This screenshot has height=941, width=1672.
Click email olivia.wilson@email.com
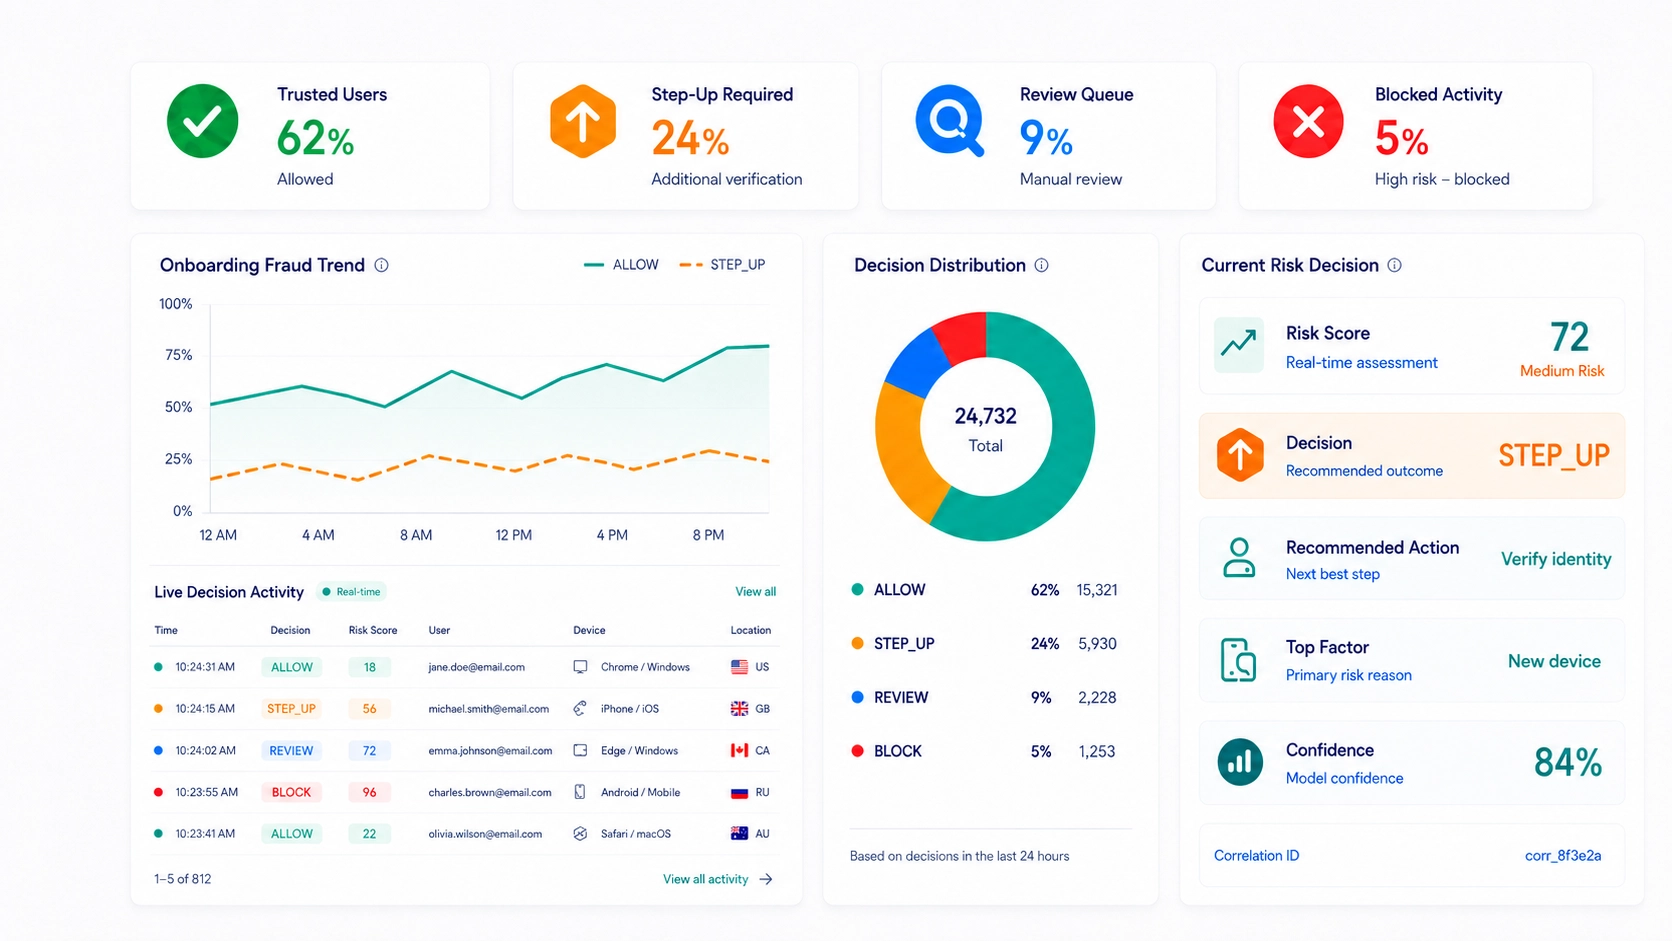(485, 833)
